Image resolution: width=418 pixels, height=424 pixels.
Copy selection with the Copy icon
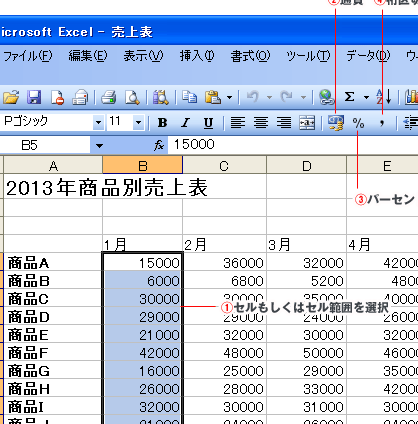coord(189,97)
